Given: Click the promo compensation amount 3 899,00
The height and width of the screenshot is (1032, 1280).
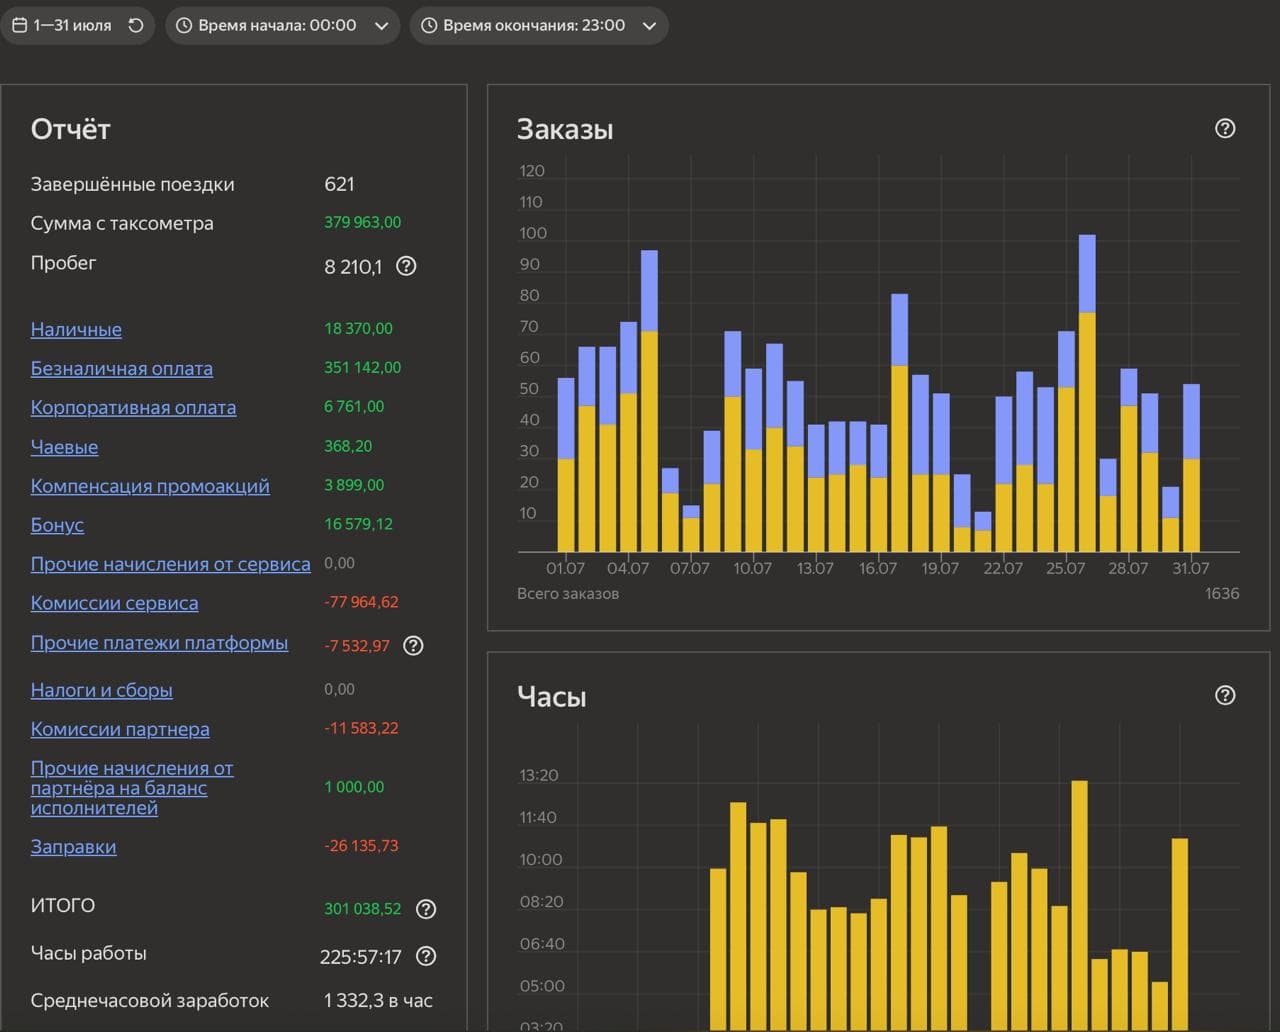Looking at the screenshot, I should (x=354, y=485).
